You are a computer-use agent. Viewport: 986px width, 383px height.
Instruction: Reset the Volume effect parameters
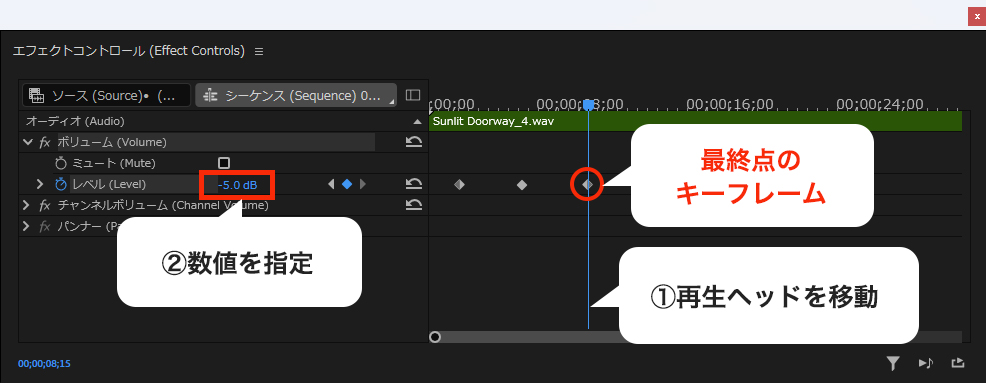coord(413,142)
